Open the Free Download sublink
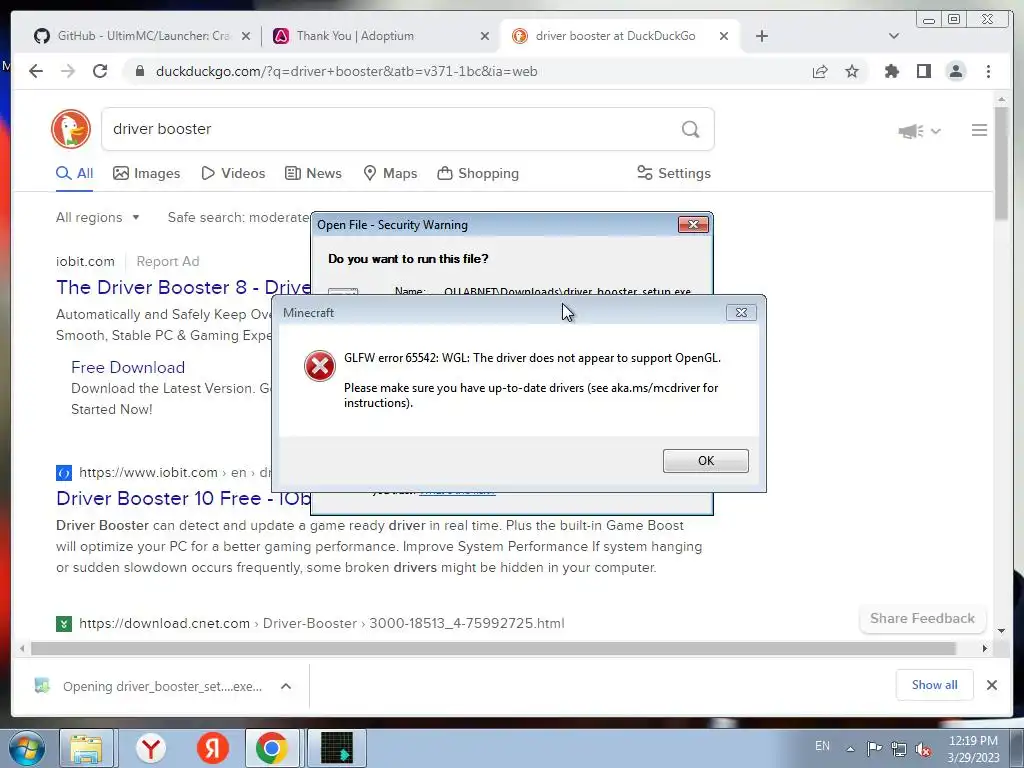Viewport: 1024px width, 768px height. (x=128, y=367)
